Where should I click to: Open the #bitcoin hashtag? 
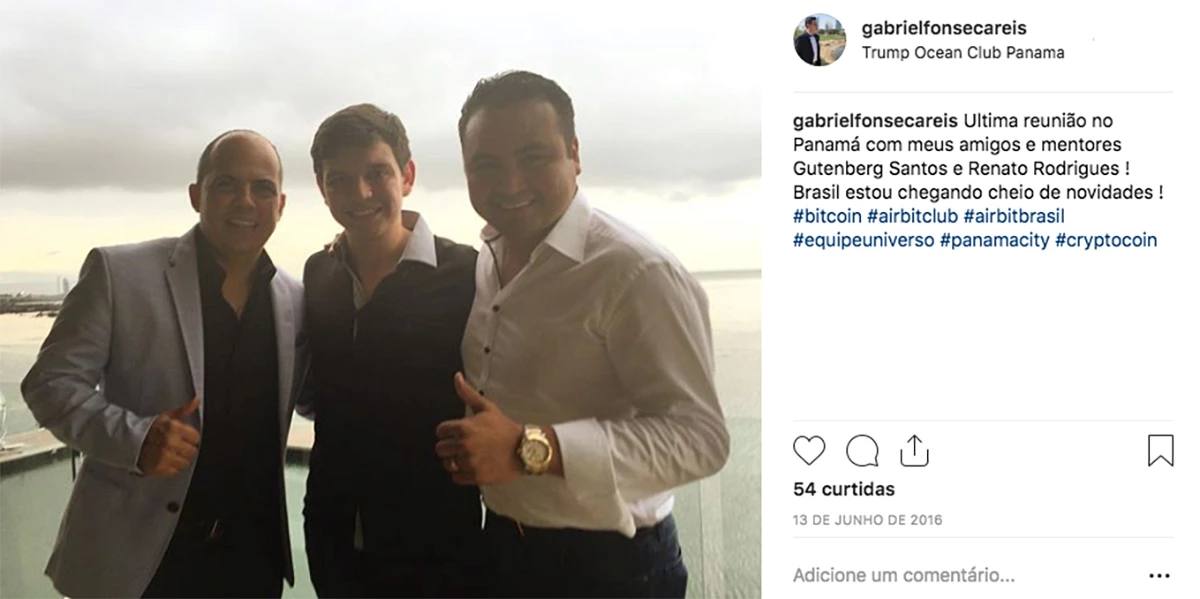point(827,216)
